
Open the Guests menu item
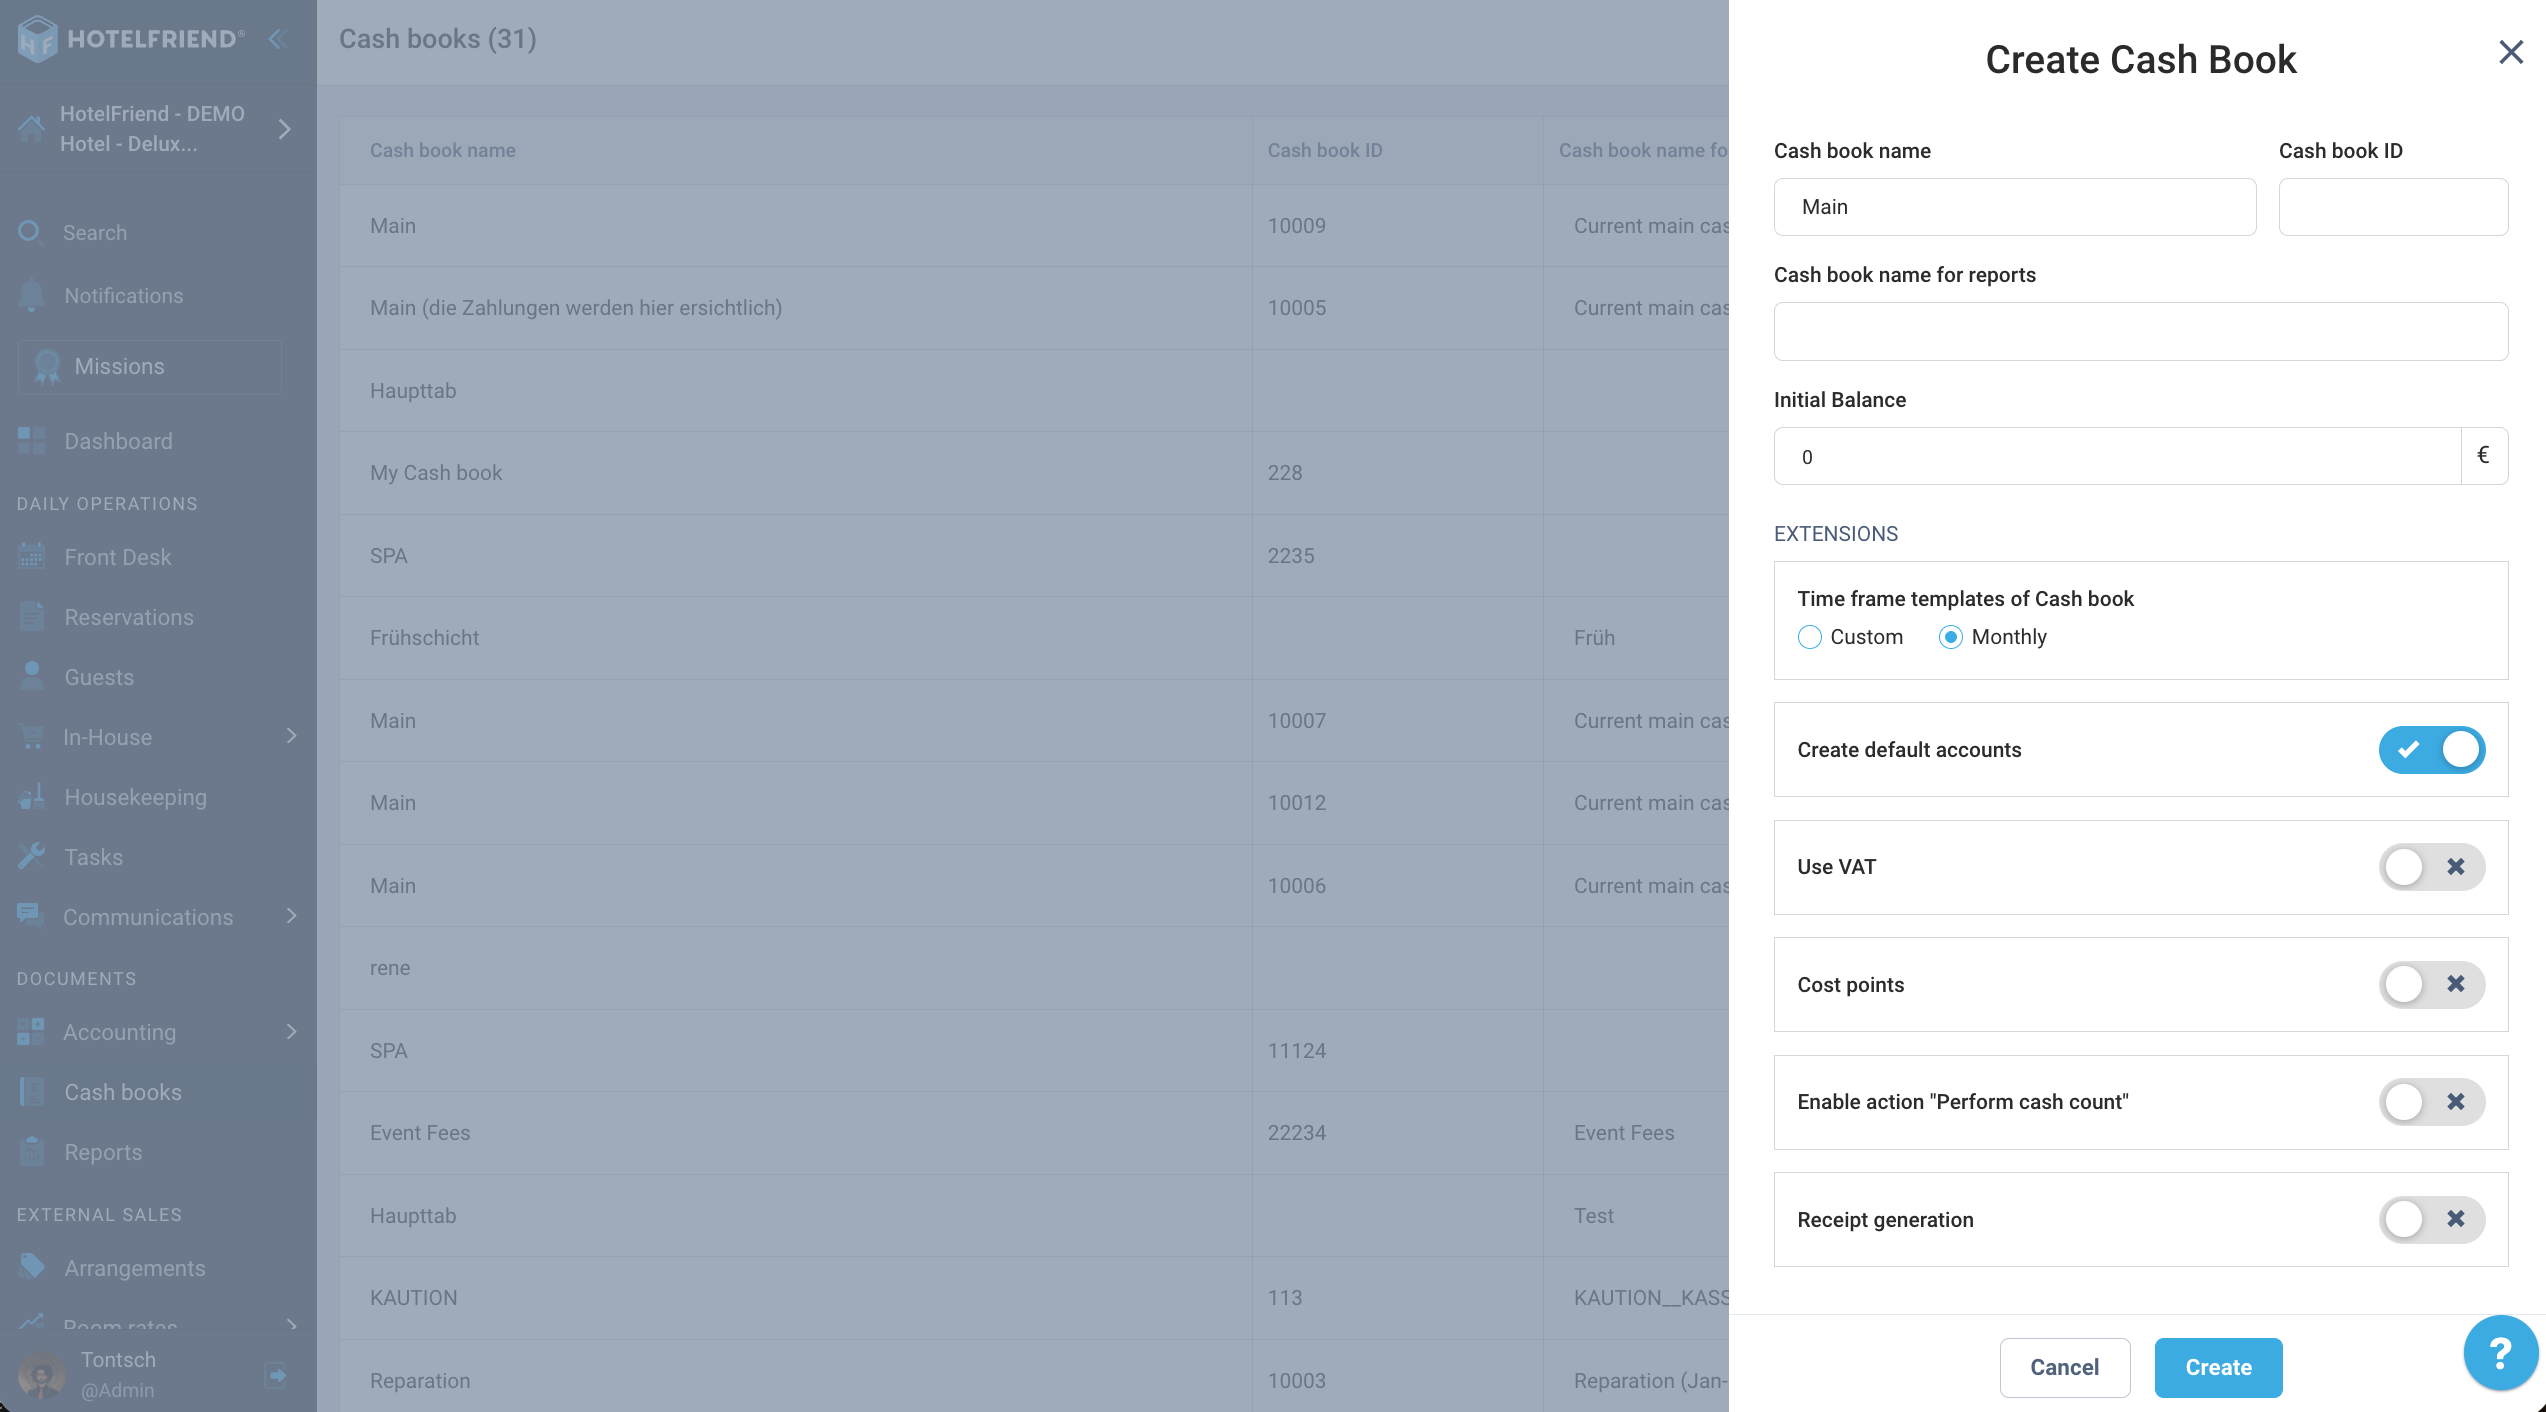pyautogui.click(x=99, y=677)
